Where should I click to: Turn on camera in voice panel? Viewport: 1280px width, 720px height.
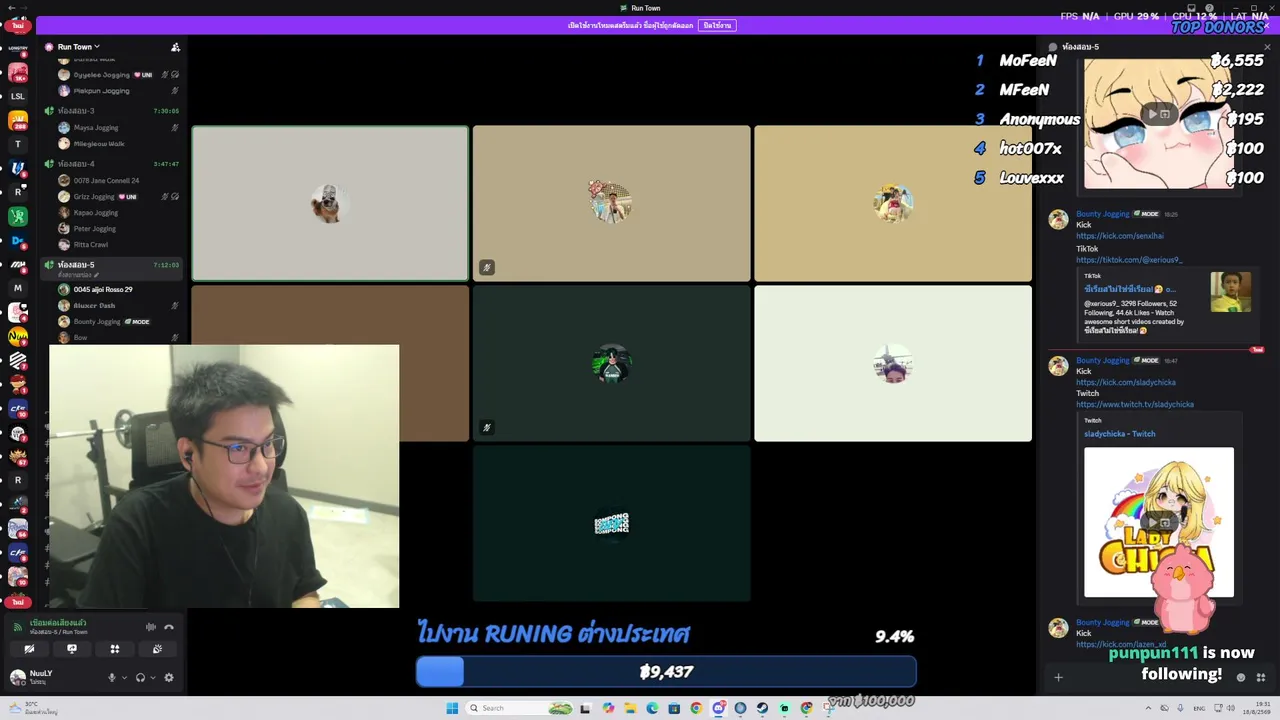(x=29, y=649)
